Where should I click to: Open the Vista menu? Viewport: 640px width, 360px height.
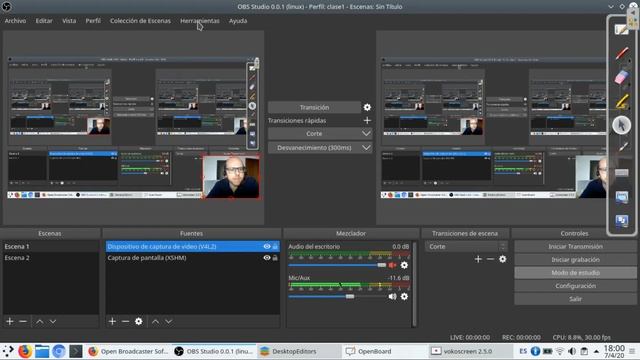point(69,21)
